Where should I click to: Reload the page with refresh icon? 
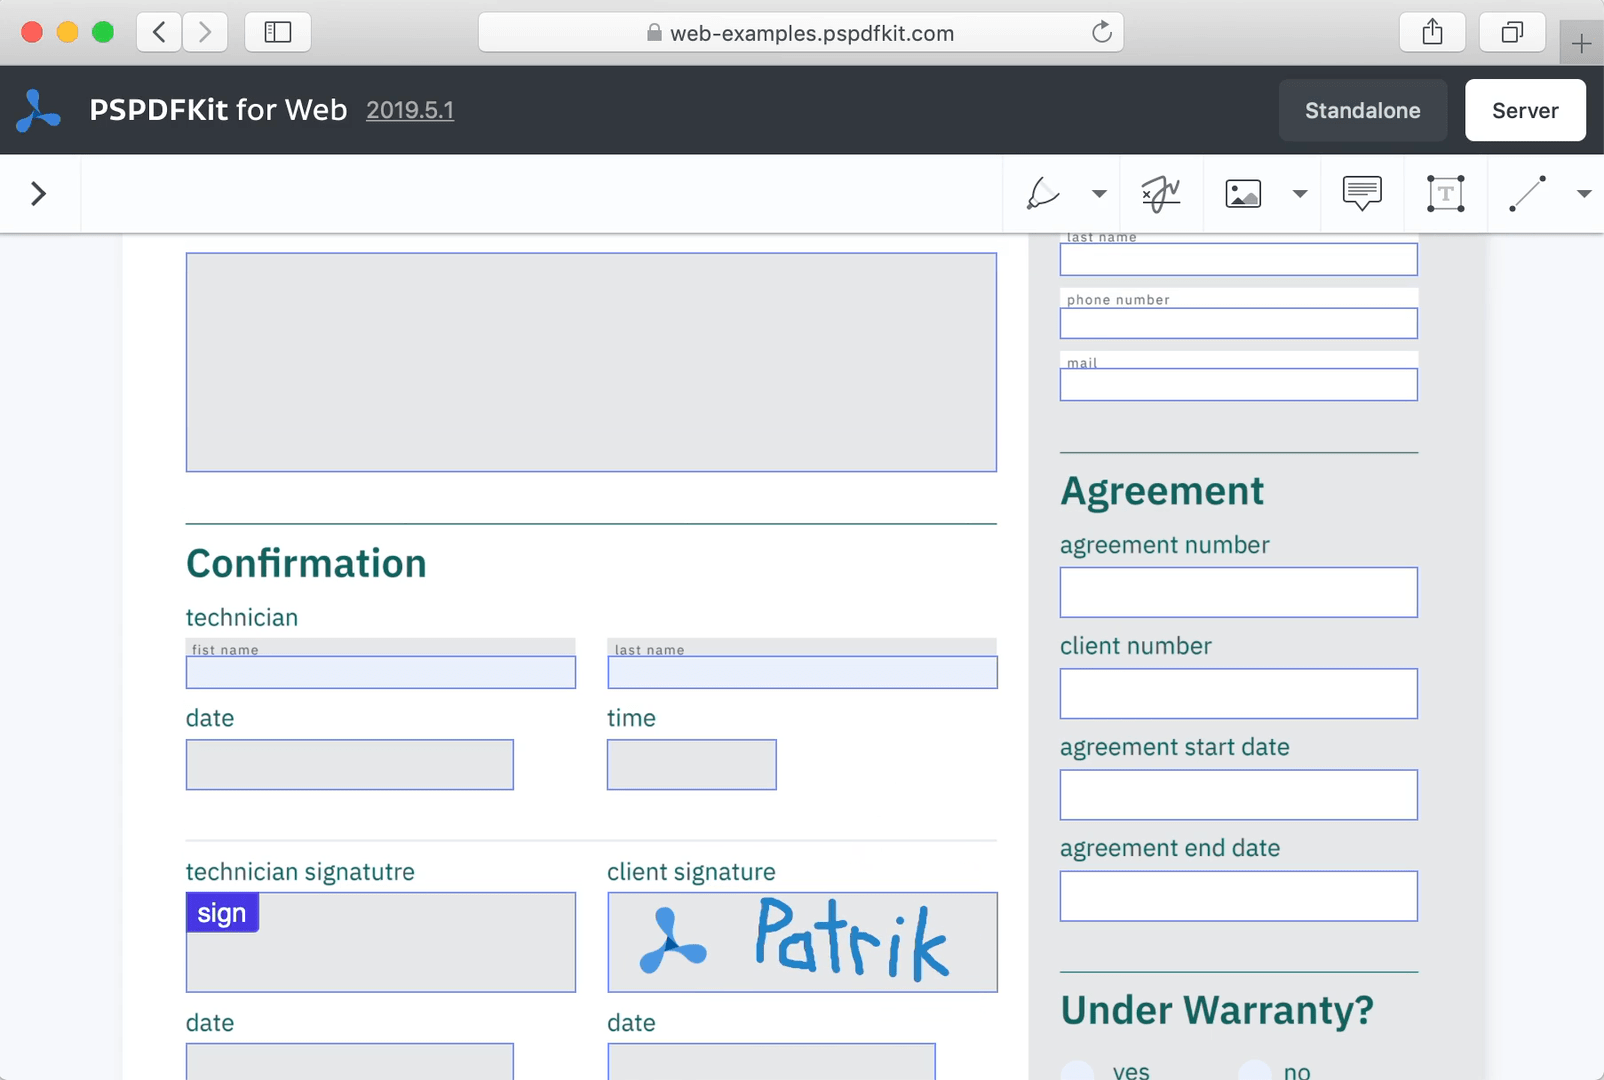point(1101,33)
